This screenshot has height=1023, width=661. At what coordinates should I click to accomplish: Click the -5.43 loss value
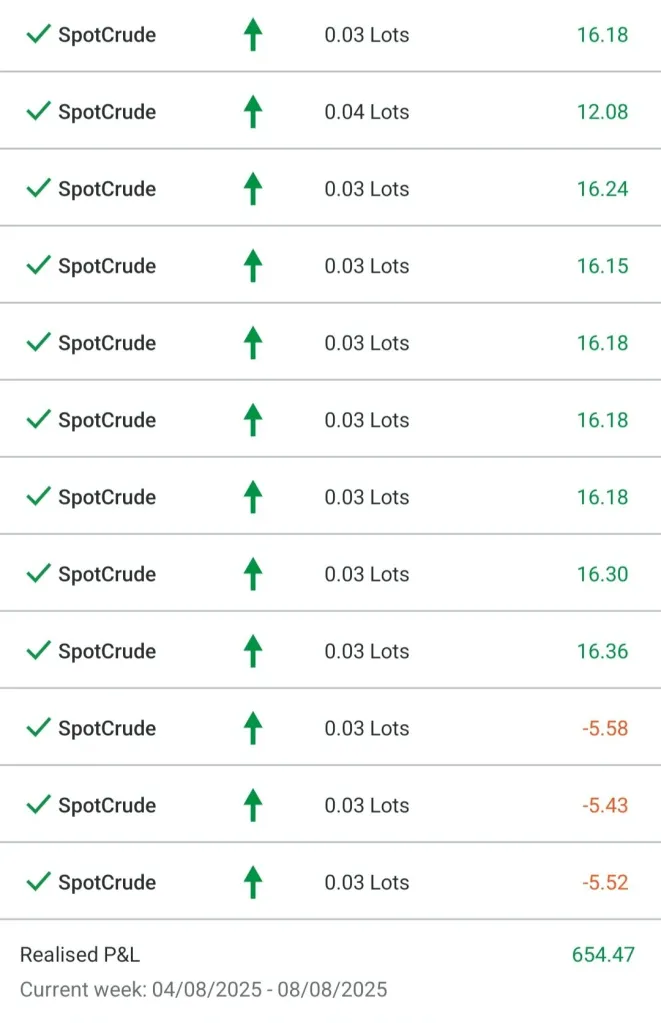(x=605, y=805)
